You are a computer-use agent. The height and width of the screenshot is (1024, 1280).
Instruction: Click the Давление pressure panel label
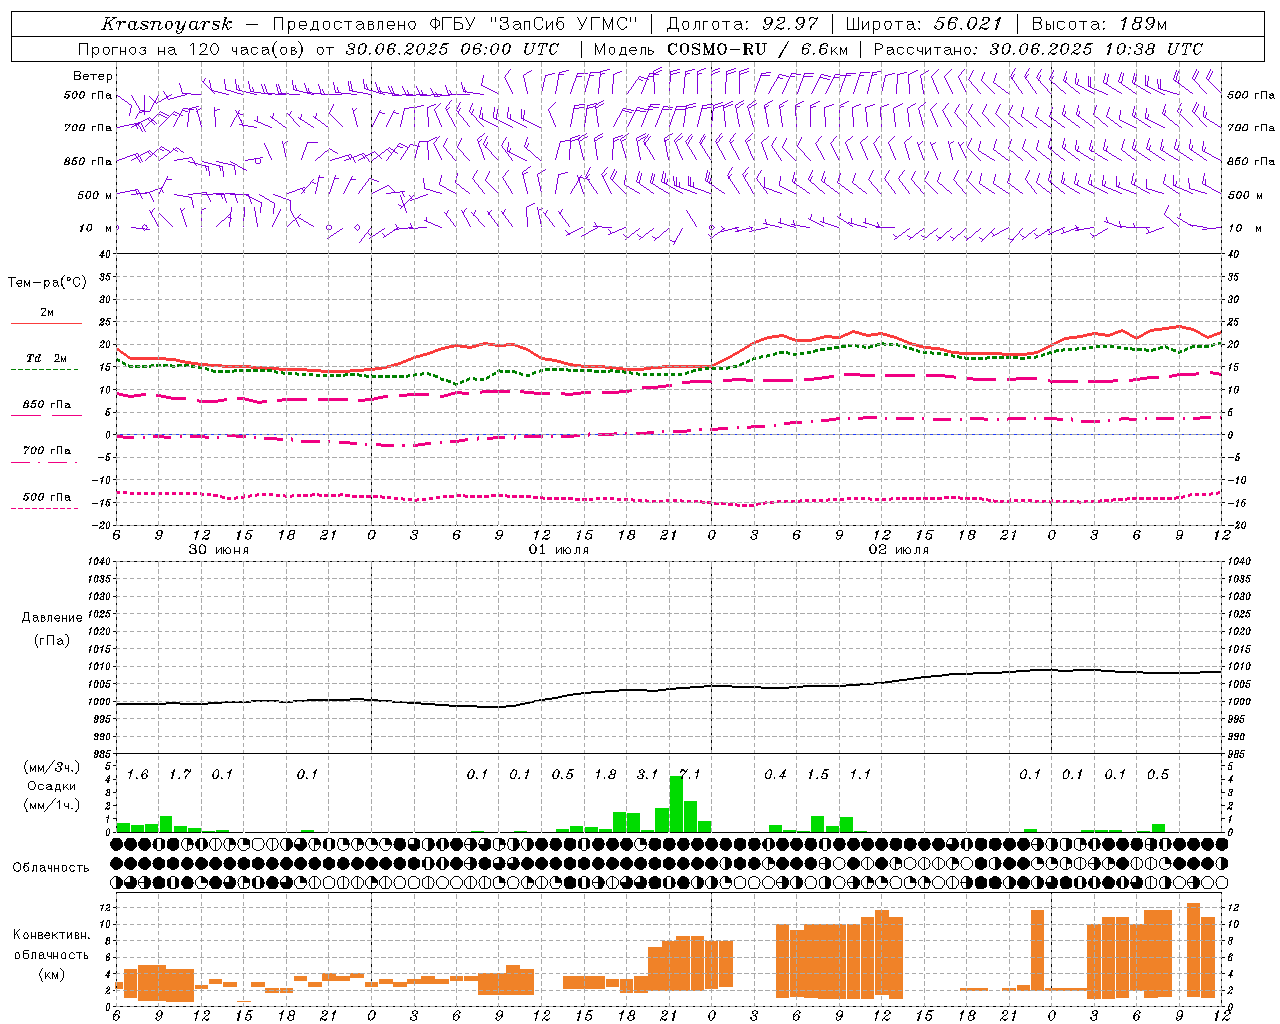tap(52, 618)
